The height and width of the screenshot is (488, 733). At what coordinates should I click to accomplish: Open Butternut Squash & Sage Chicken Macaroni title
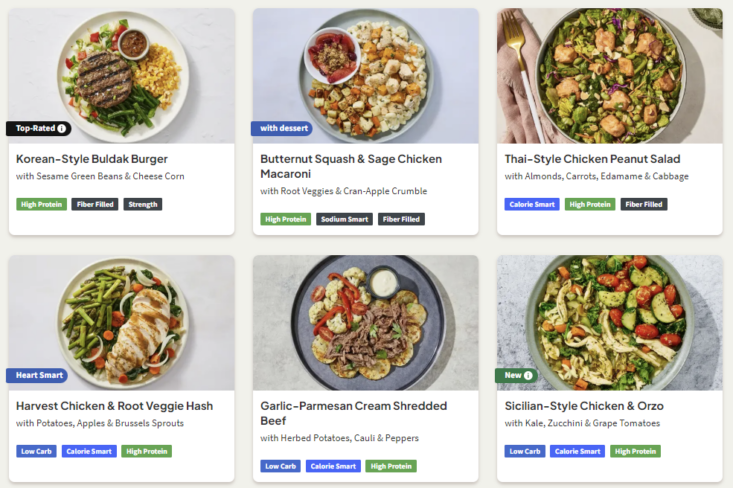[351, 166]
